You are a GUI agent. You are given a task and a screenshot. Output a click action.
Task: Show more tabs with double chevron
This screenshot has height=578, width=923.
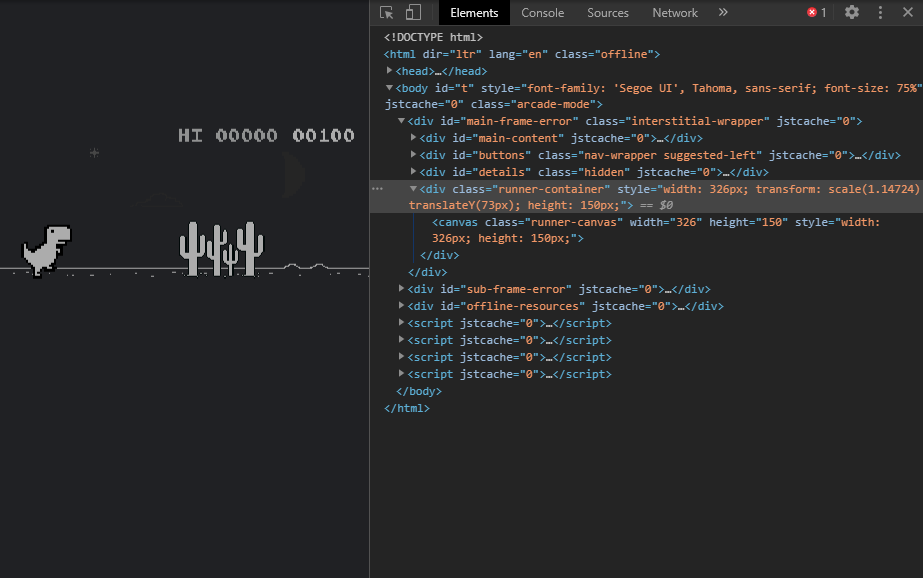(x=723, y=13)
